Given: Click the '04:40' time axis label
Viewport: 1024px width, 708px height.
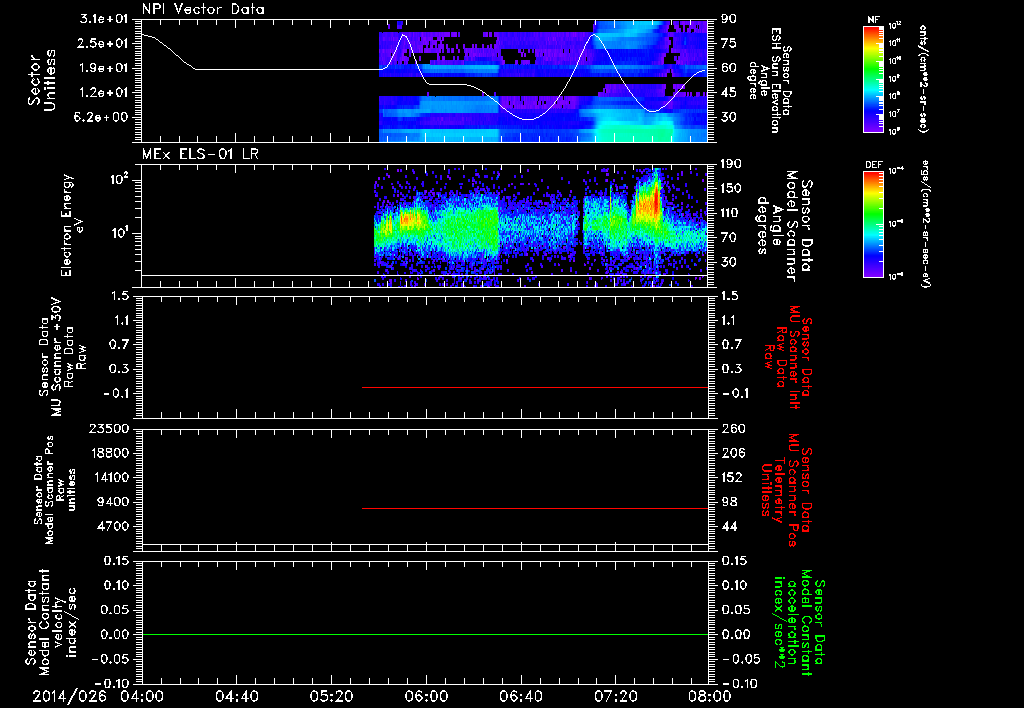Looking at the screenshot, I should pos(236,697).
